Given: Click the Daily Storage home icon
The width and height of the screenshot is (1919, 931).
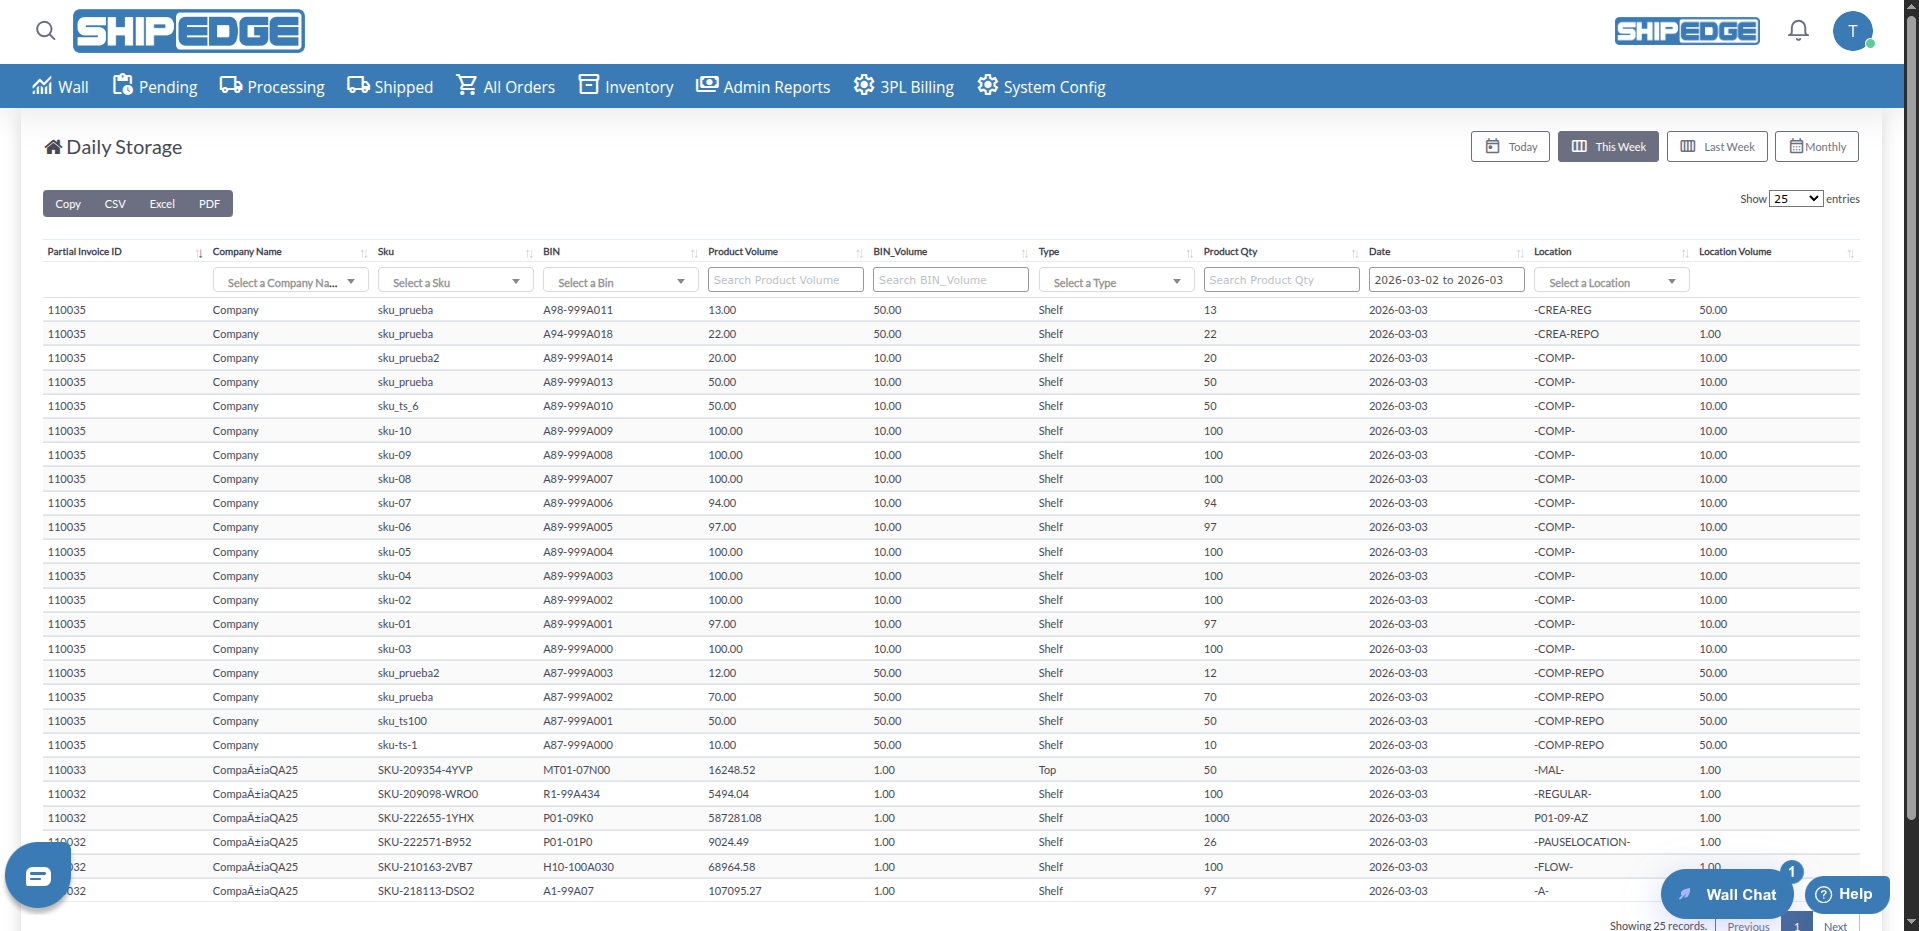Looking at the screenshot, I should 53,148.
